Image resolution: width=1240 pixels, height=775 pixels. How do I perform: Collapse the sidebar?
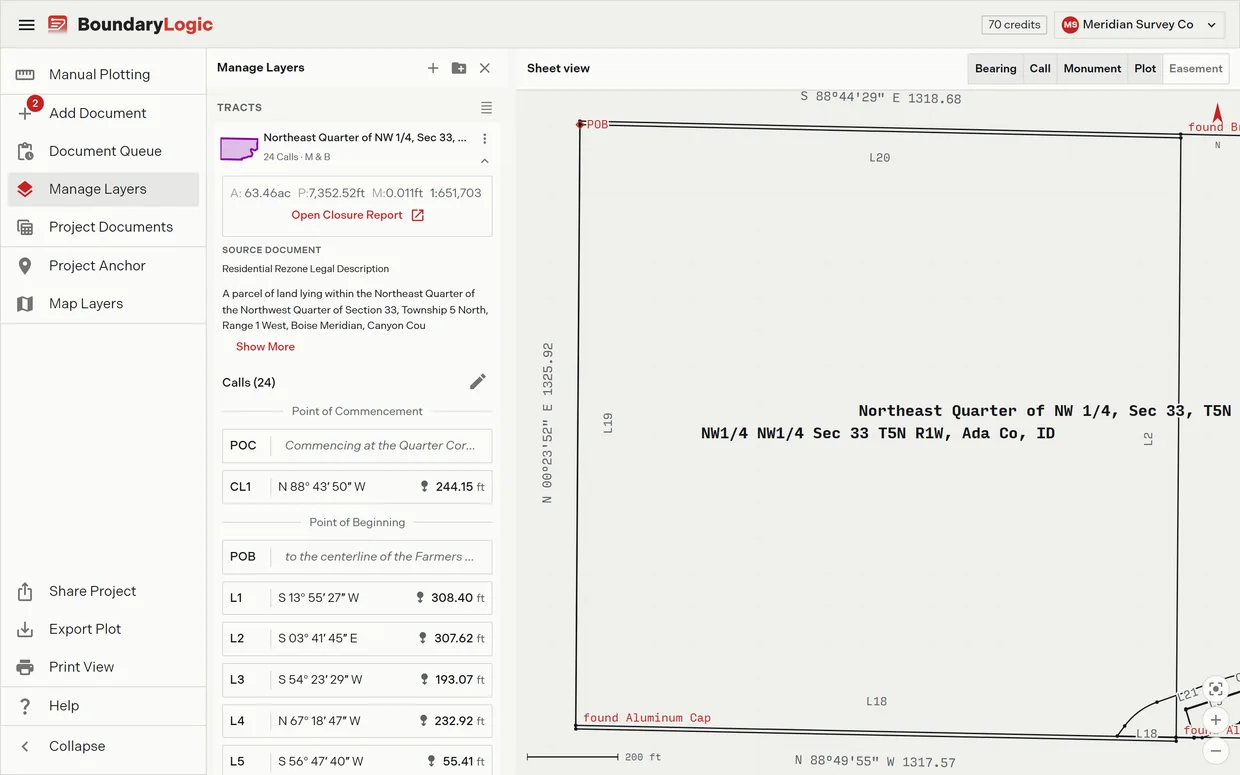[x=103, y=746]
